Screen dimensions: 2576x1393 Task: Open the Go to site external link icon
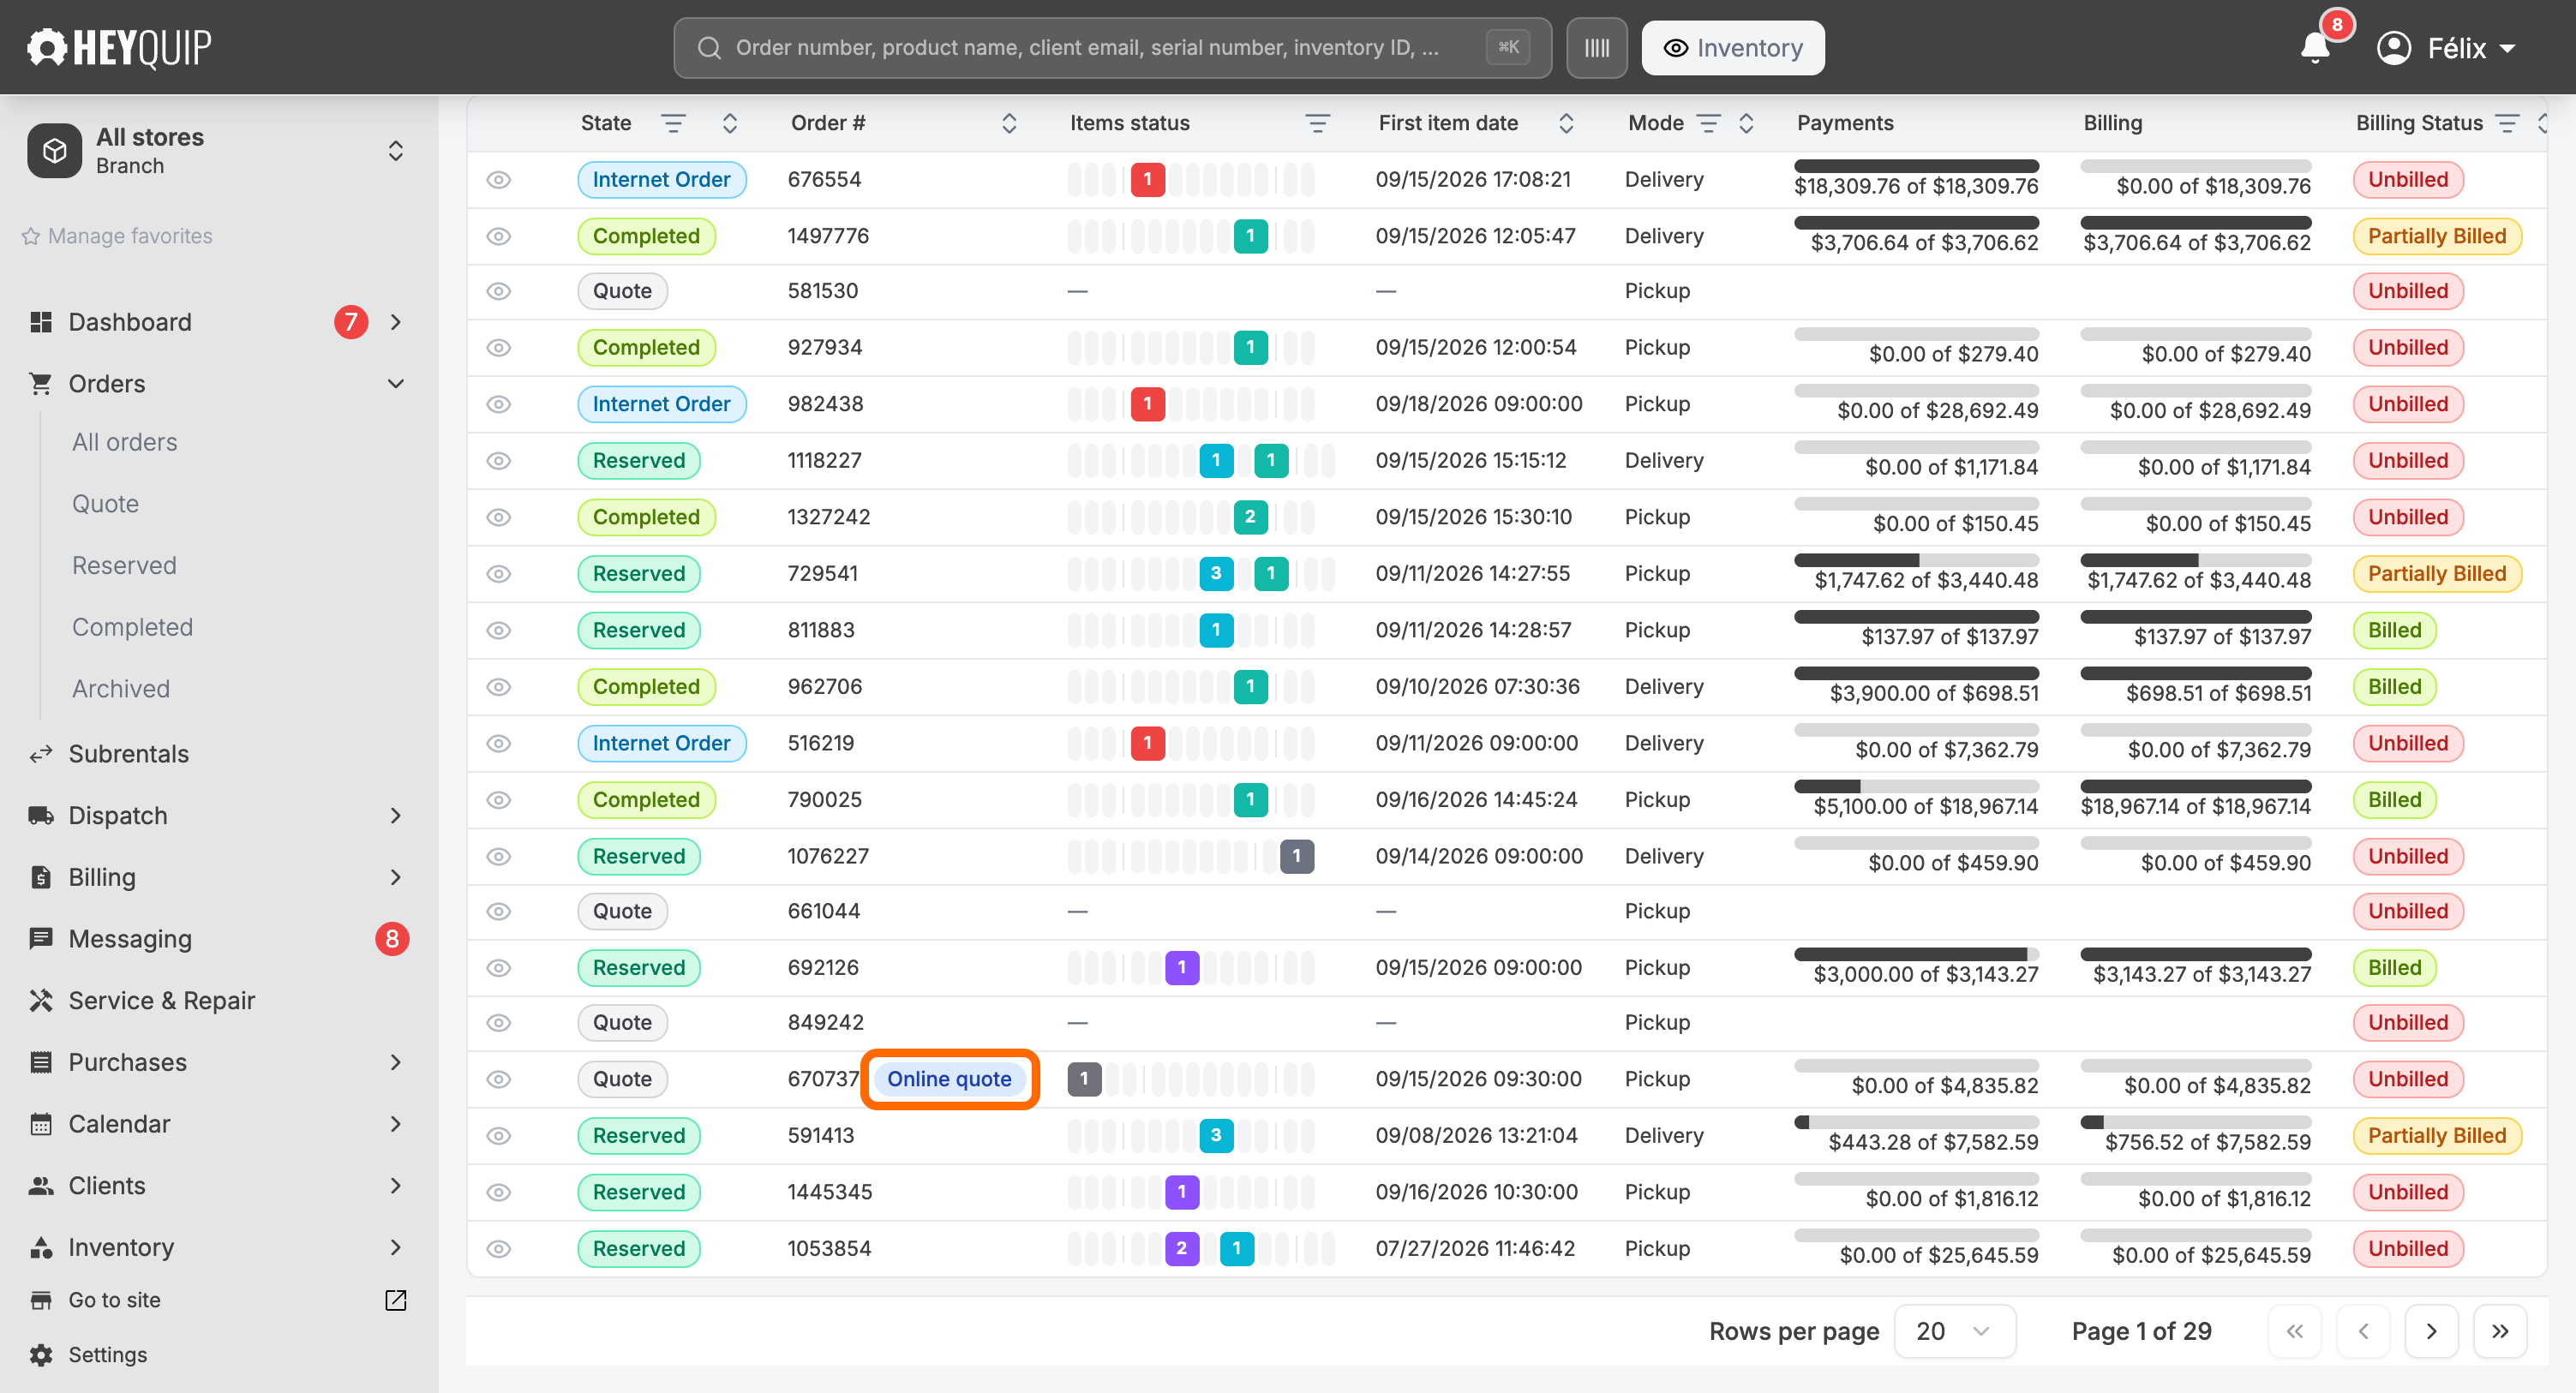395,1299
